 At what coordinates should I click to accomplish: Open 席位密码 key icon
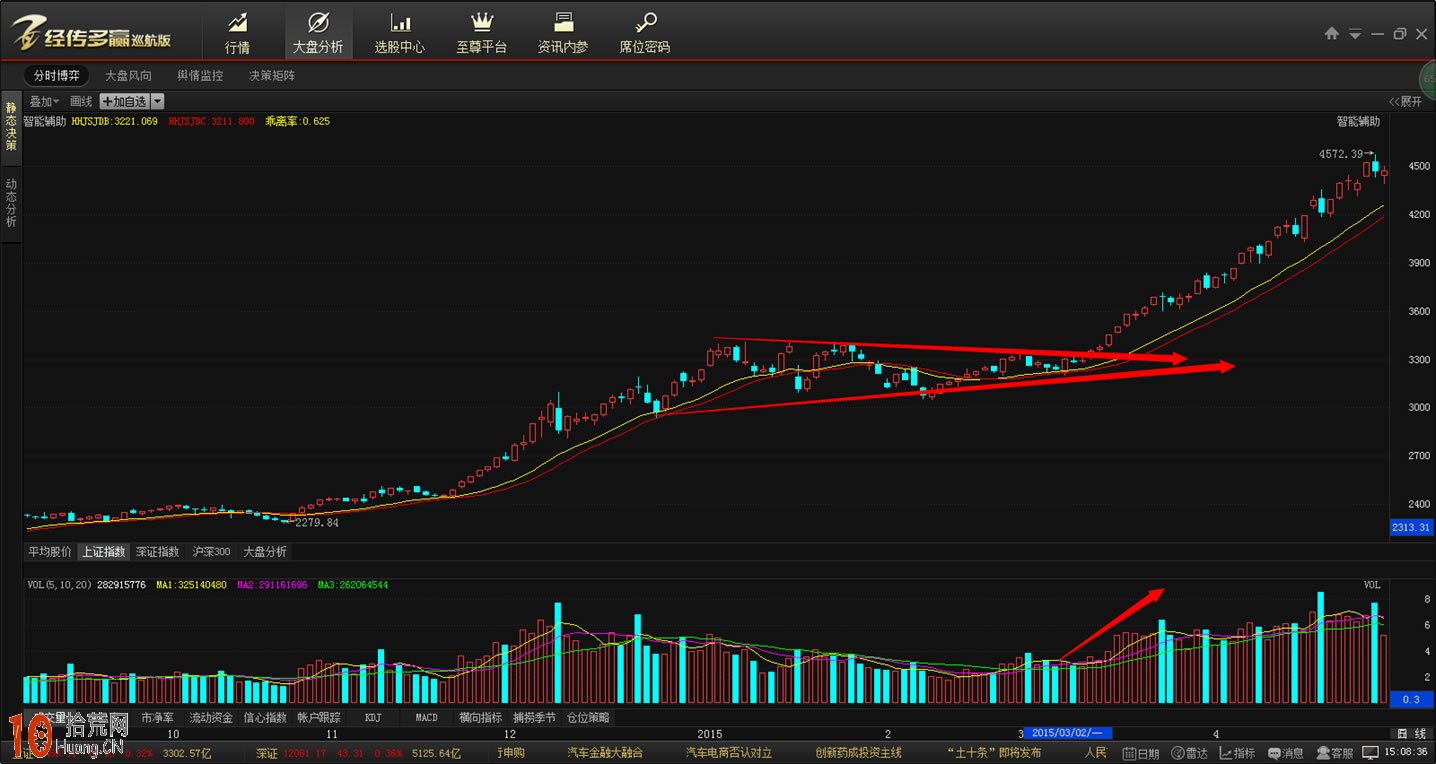click(x=645, y=32)
